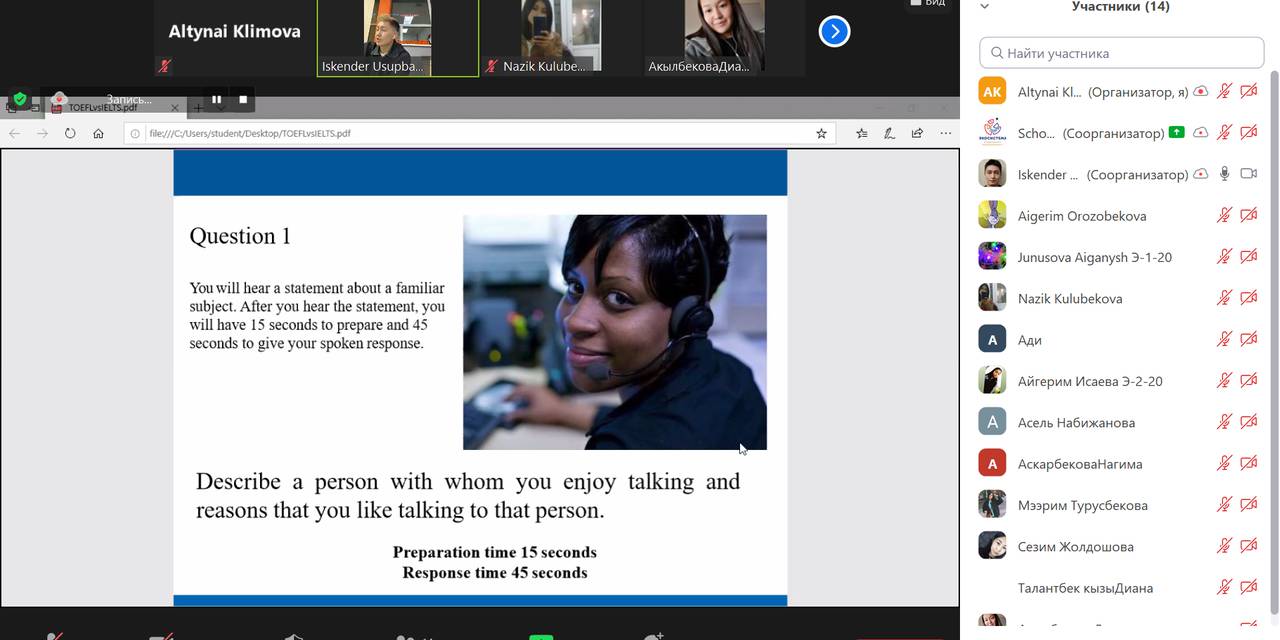The width and height of the screenshot is (1280, 640).
Task: Toggle Iskender's camera icon in participants list
Action: click(1247, 173)
